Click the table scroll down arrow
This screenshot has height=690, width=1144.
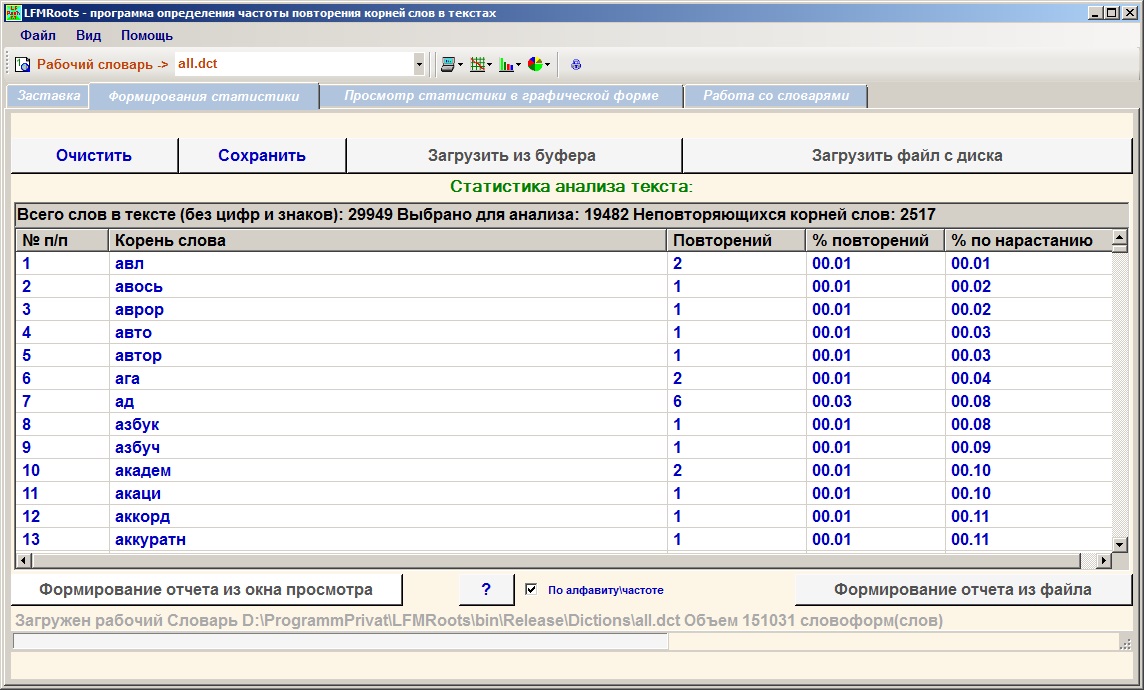(x=1120, y=544)
